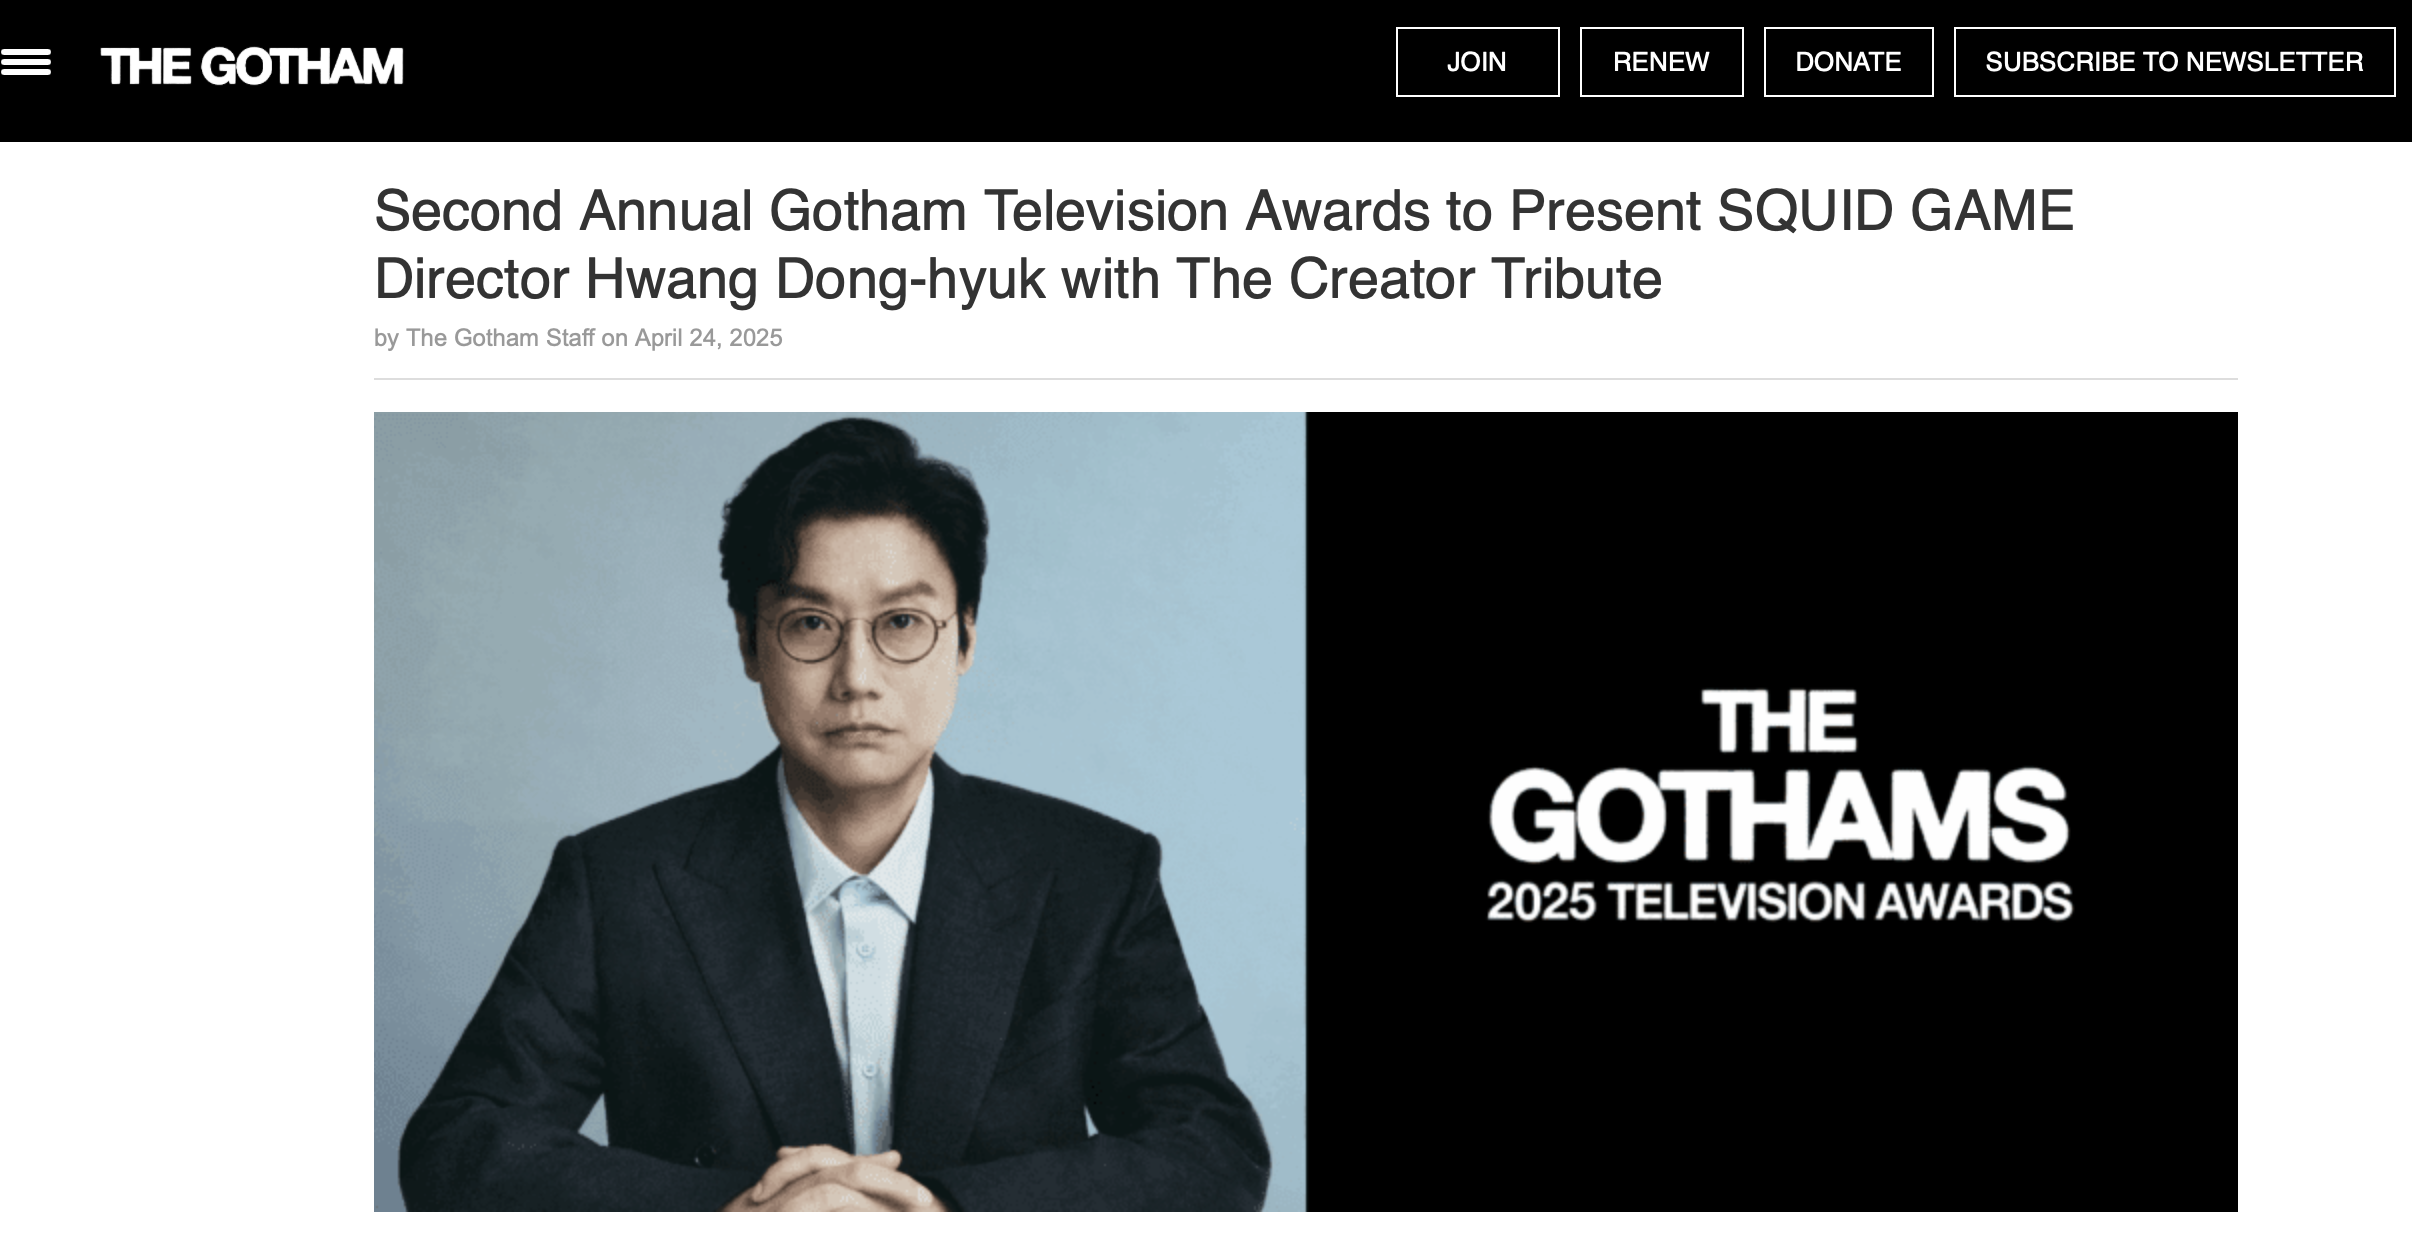Open the hamburger navigation menu
The height and width of the screenshot is (1234, 2412).
click(x=26, y=64)
